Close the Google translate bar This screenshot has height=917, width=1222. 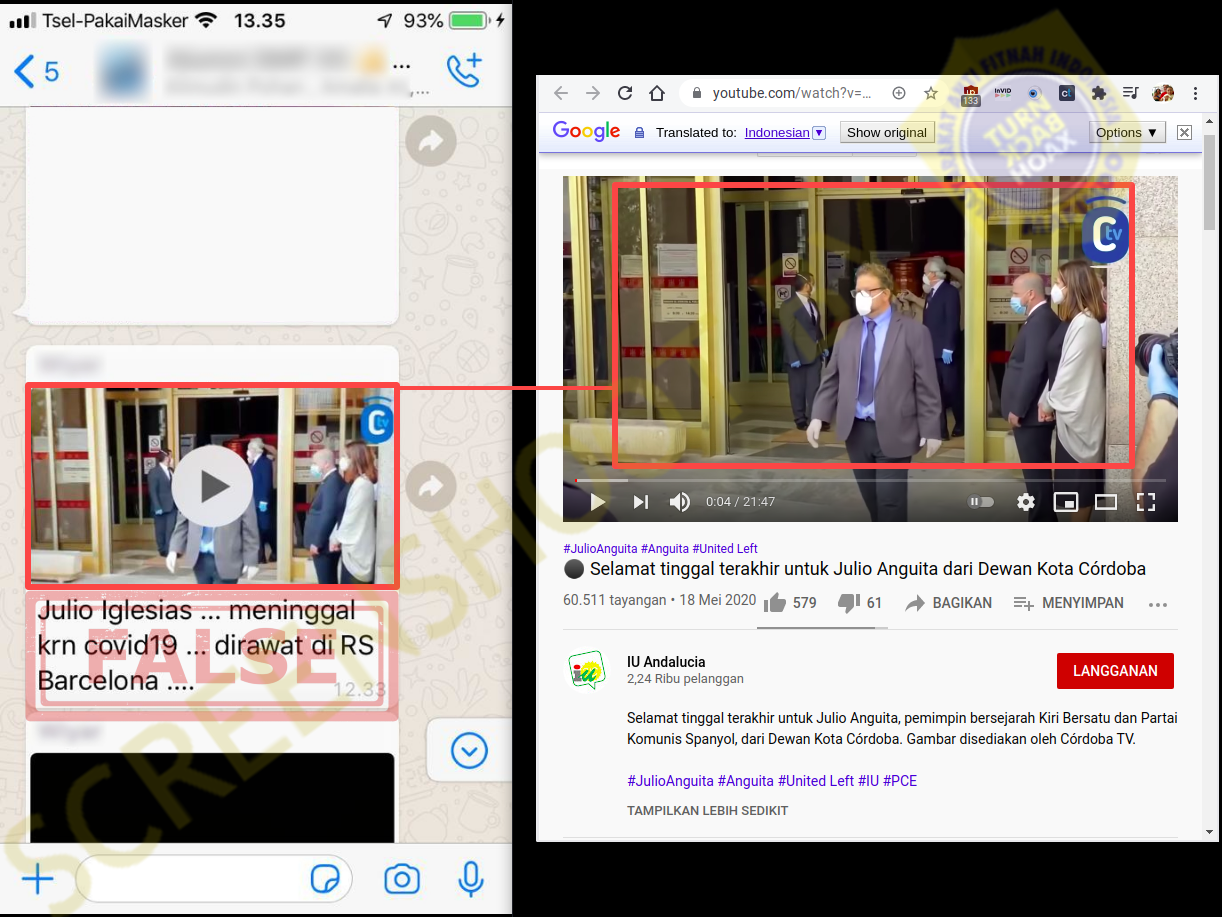tap(1184, 132)
